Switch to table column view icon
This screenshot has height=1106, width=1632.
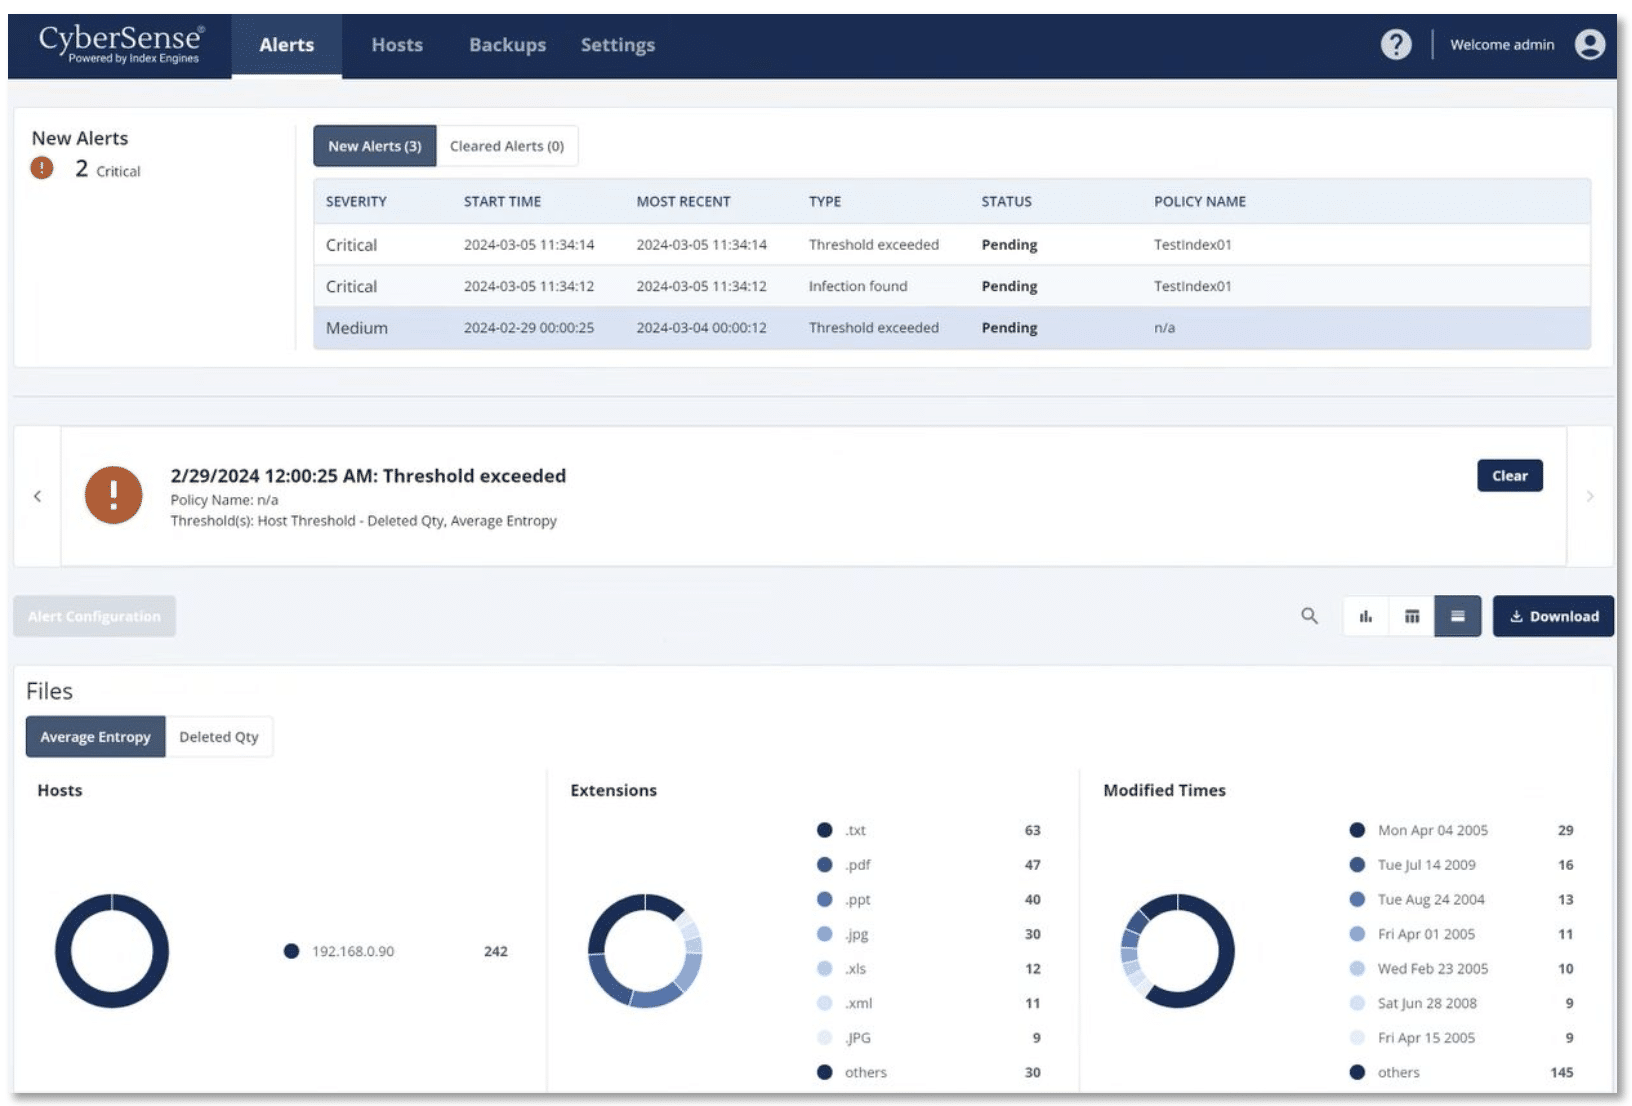[x=1411, y=616]
